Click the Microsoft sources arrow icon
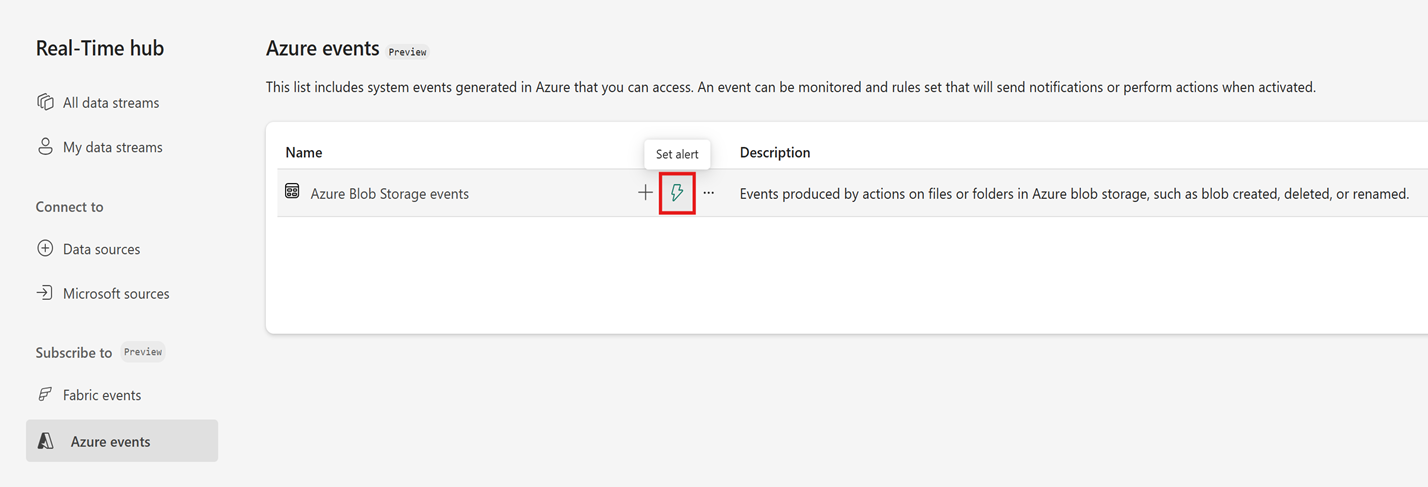 coord(45,293)
